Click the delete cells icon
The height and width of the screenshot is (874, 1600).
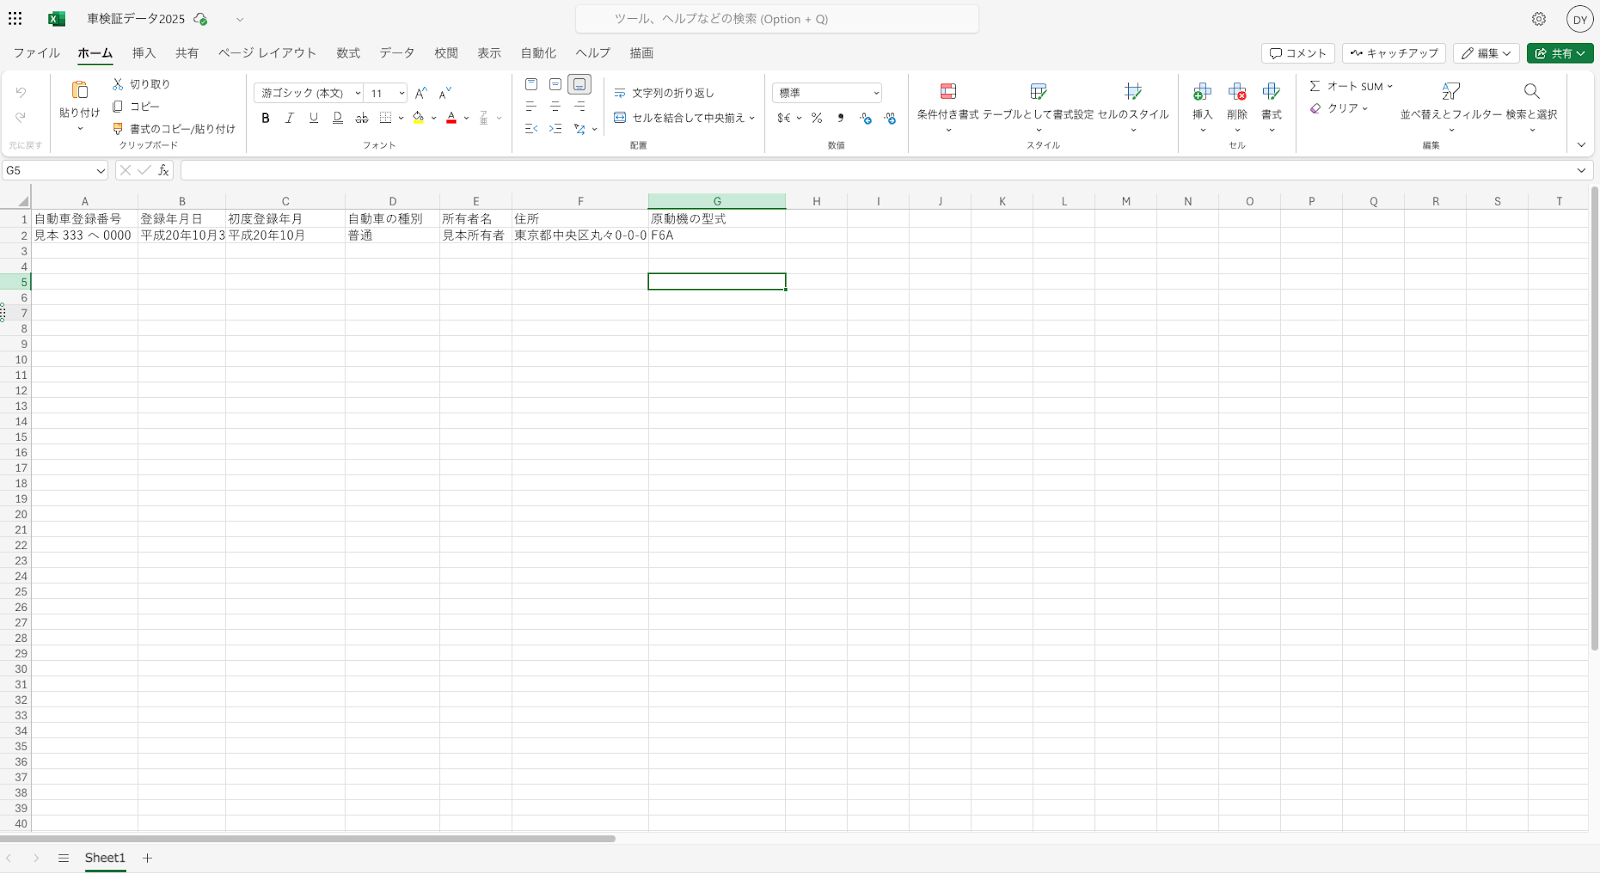1237,92
